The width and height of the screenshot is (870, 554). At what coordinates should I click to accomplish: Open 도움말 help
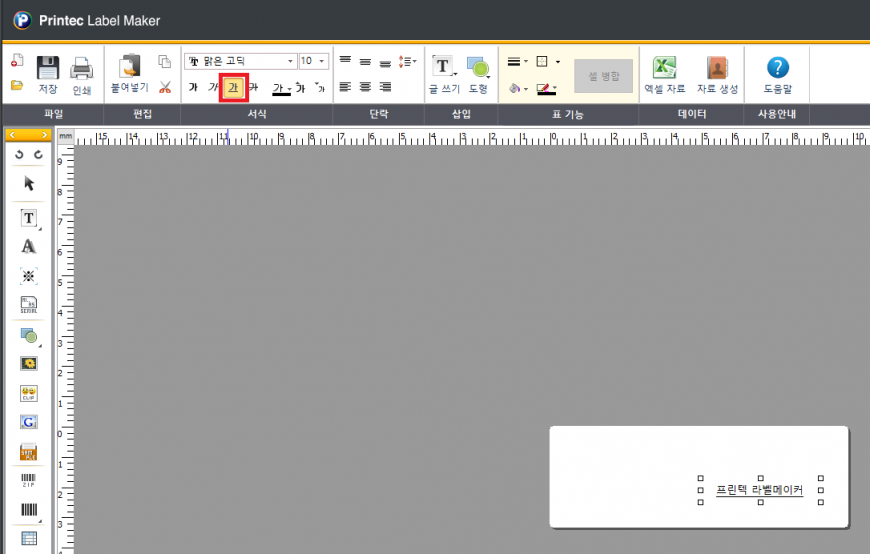click(777, 75)
